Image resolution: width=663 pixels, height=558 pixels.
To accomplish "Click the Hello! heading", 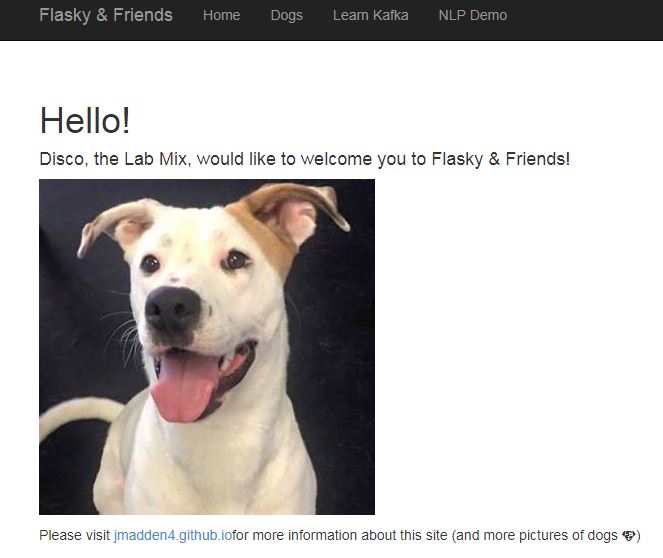I will coord(85,121).
